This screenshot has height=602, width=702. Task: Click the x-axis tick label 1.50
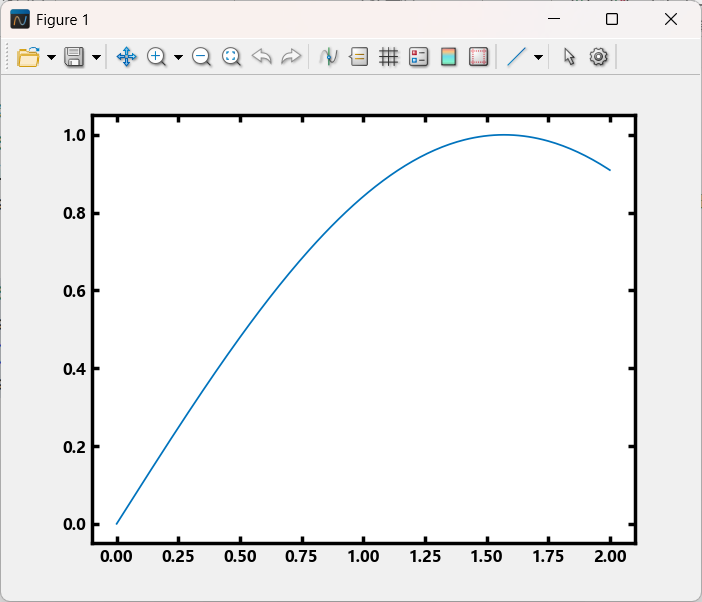coord(486,556)
